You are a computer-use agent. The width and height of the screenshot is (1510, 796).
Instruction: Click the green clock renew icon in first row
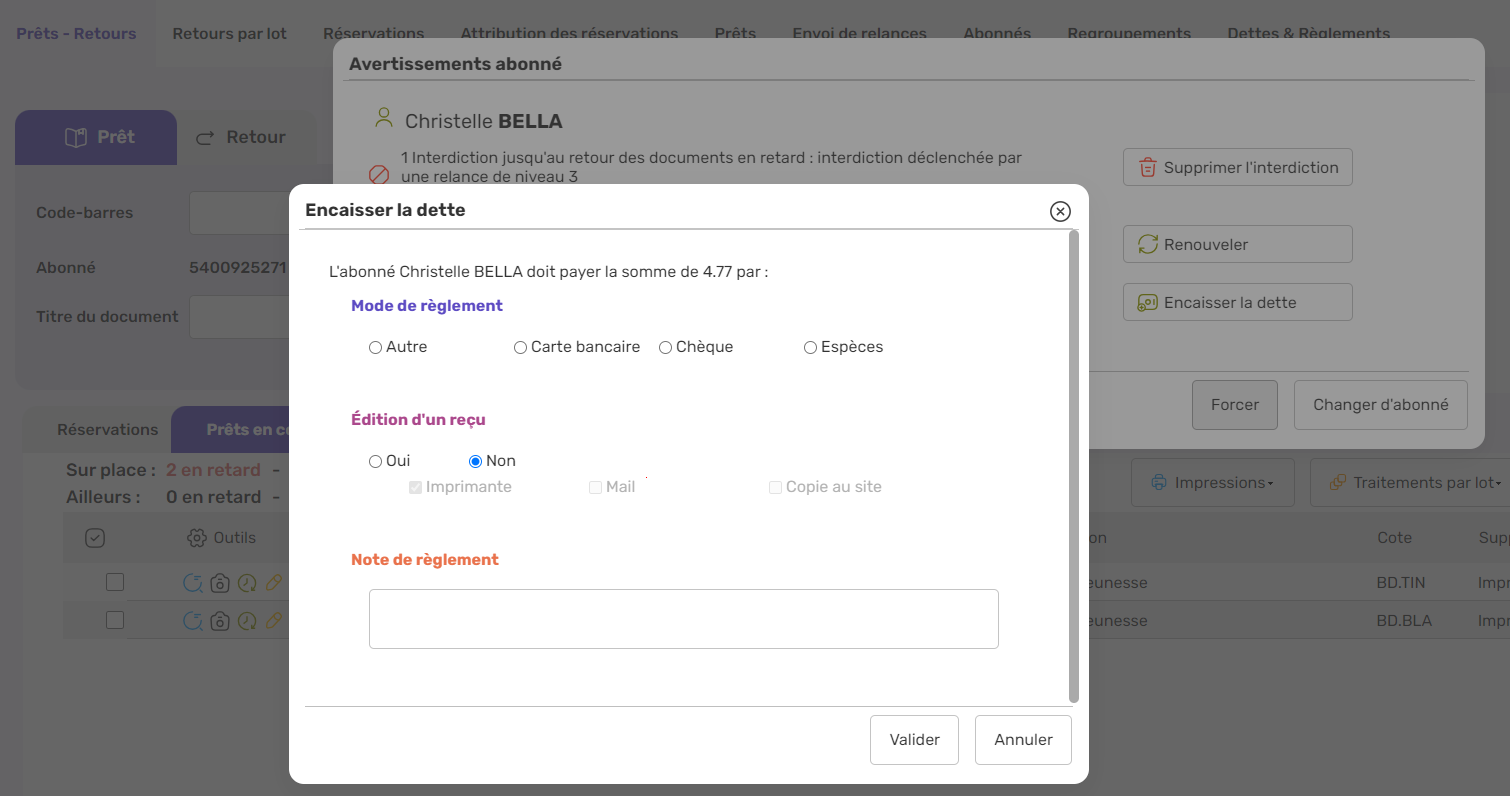point(247,583)
